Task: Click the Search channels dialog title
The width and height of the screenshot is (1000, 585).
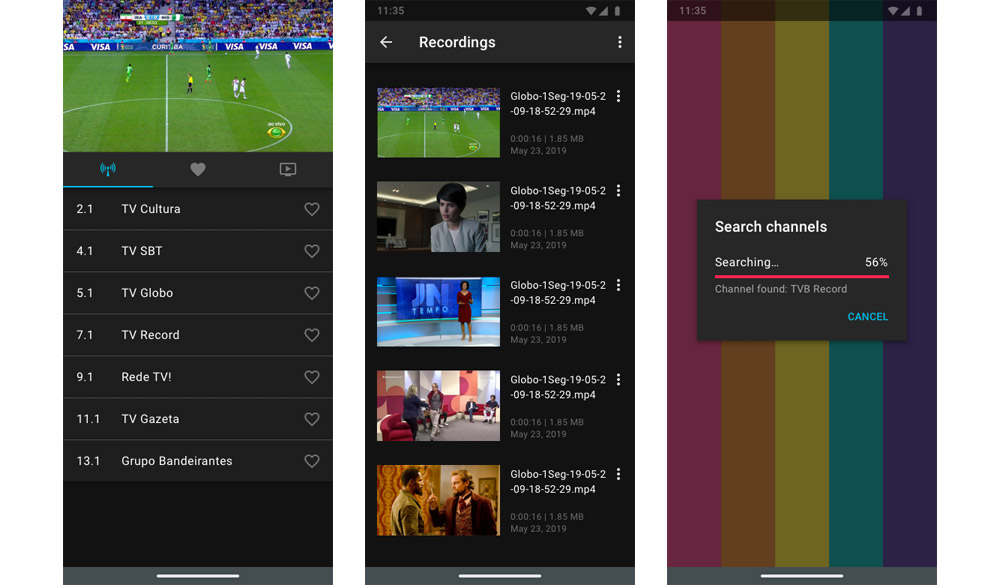Action: 770,226
